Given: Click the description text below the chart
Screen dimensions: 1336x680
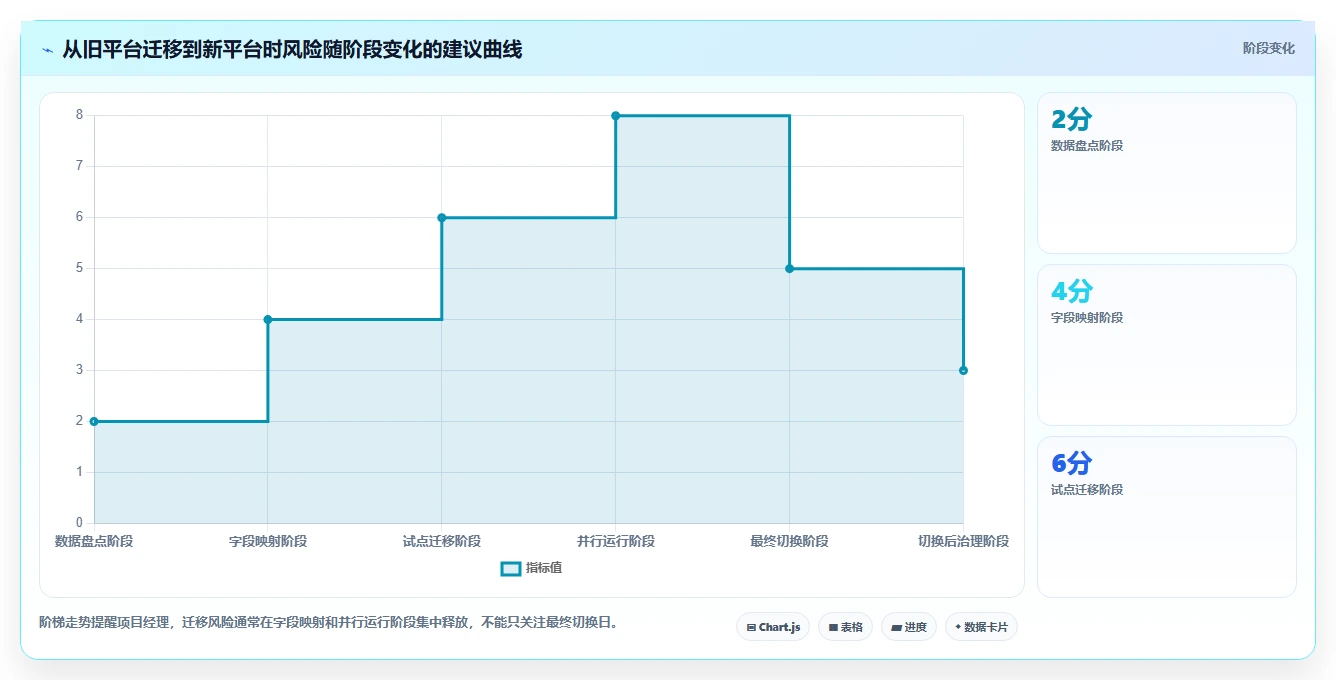Looking at the screenshot, I should (332, 622).
